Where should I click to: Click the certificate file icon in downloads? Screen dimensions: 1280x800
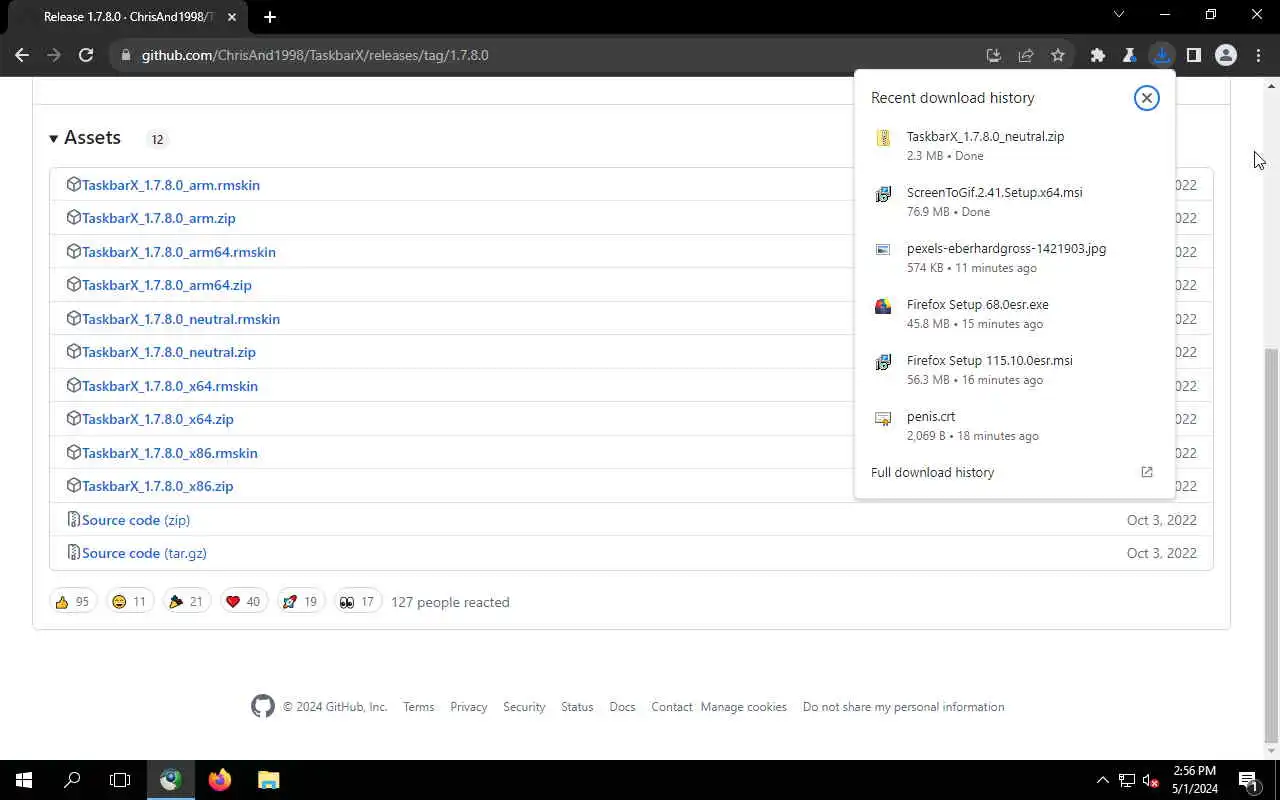click(883, 418)
